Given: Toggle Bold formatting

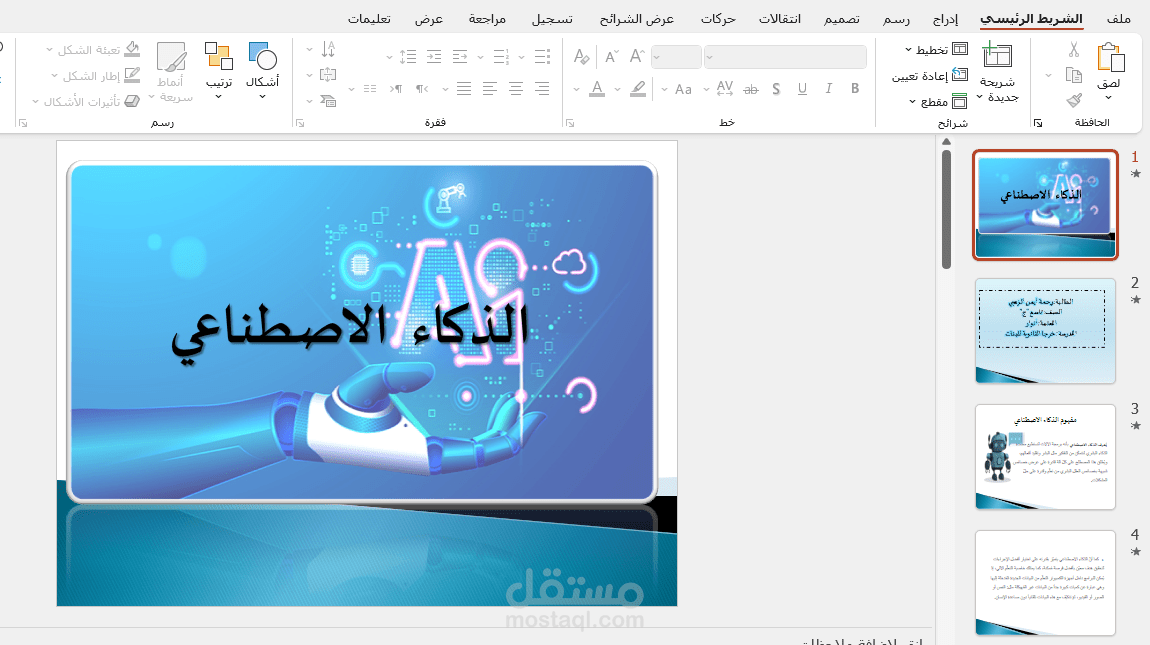Looking at the screenshot, I should pos(854,89).
